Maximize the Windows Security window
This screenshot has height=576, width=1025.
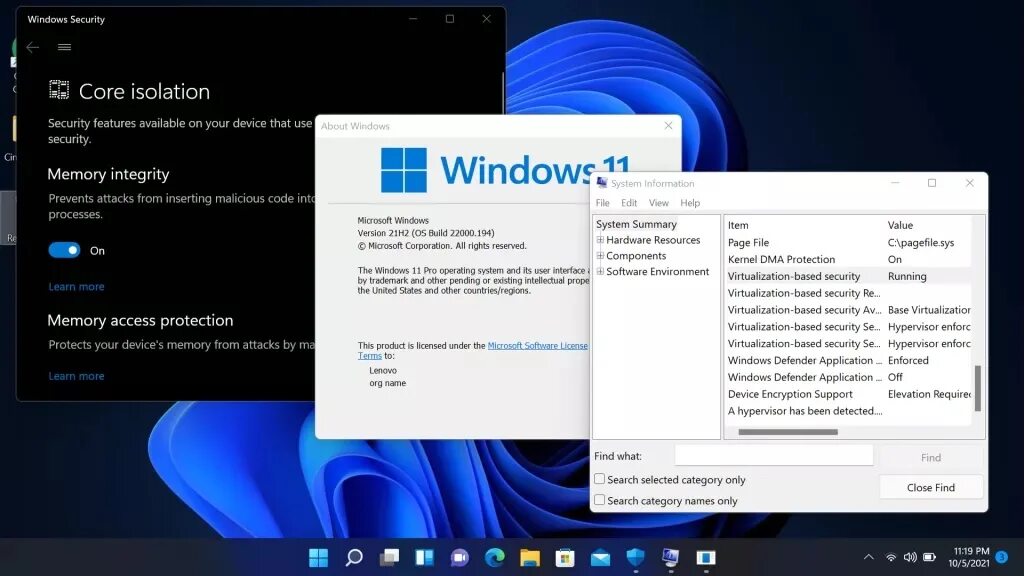coord(450,19)
